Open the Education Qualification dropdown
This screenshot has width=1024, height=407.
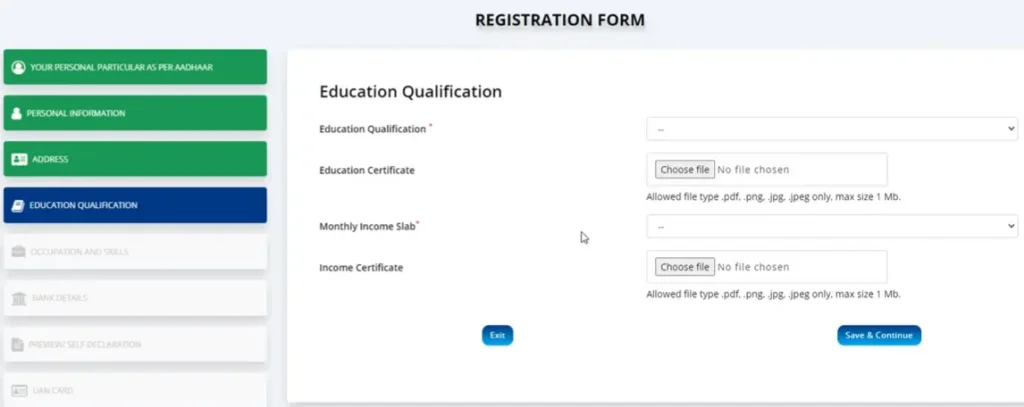[x=831, y=129]
